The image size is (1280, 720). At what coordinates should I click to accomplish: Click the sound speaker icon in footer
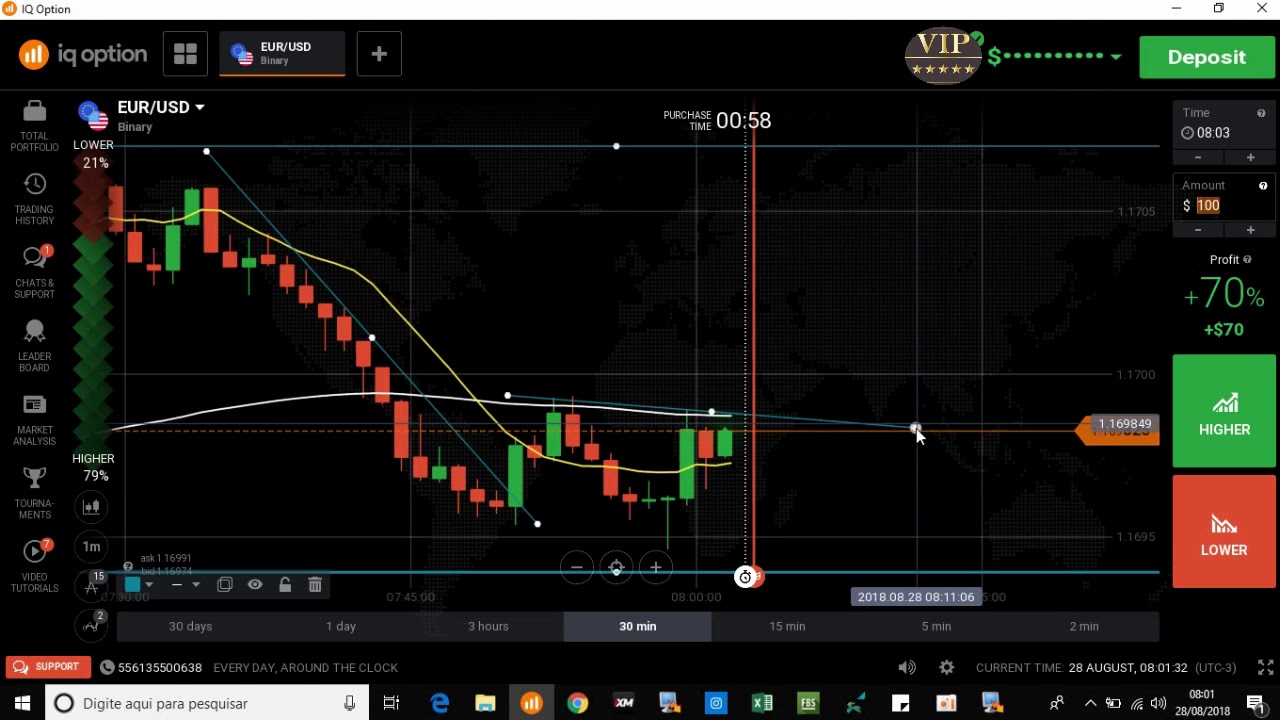pyautogui.click(x=907, y=667)
